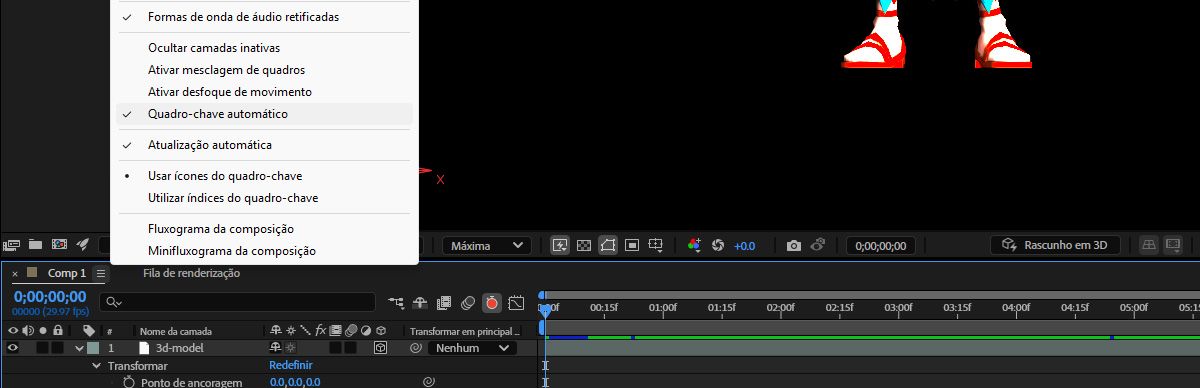Click the label tag column header
This screenshot has width=1200, height=388.
89,331
